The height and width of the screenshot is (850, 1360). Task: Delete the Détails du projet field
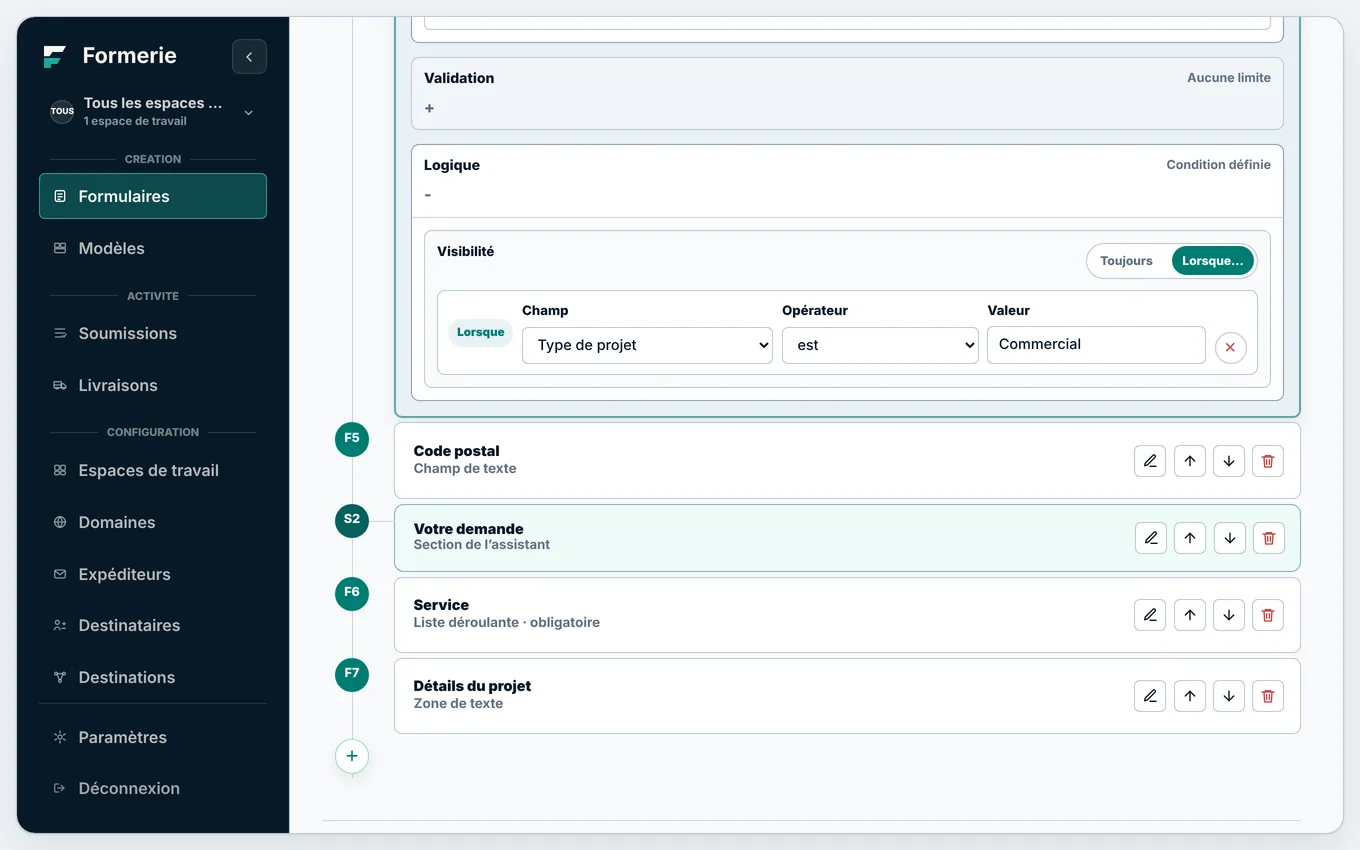tap(1268, 696)
